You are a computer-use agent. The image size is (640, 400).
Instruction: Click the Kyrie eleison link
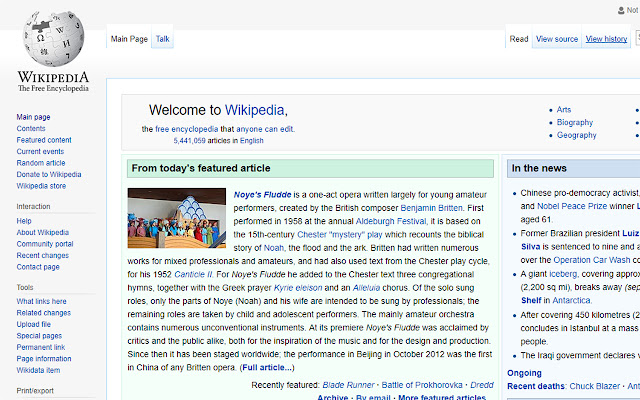click(x=298, y=288)
